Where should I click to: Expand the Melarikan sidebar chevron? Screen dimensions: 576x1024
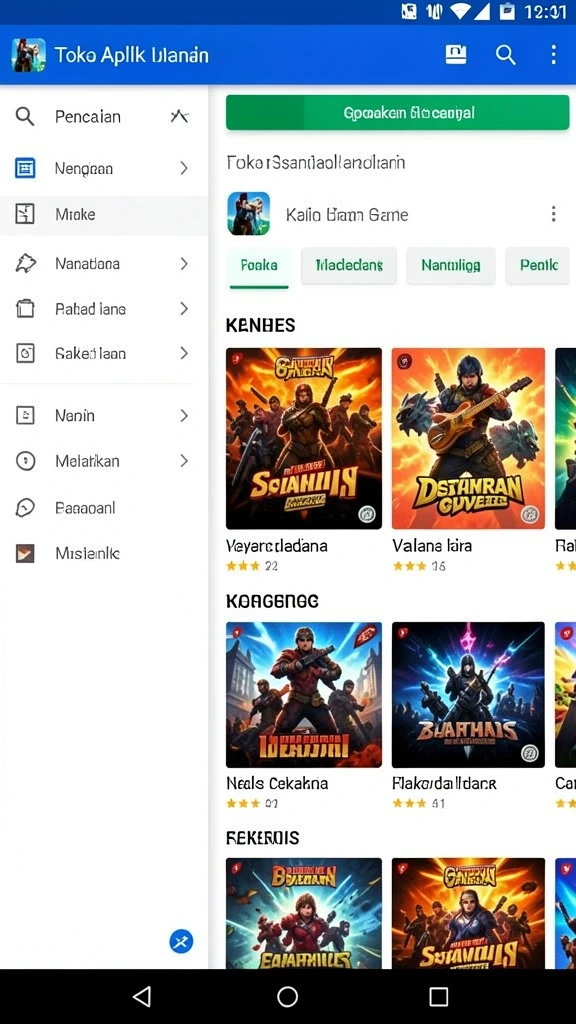pyautogui.click(x=184, y=461)
